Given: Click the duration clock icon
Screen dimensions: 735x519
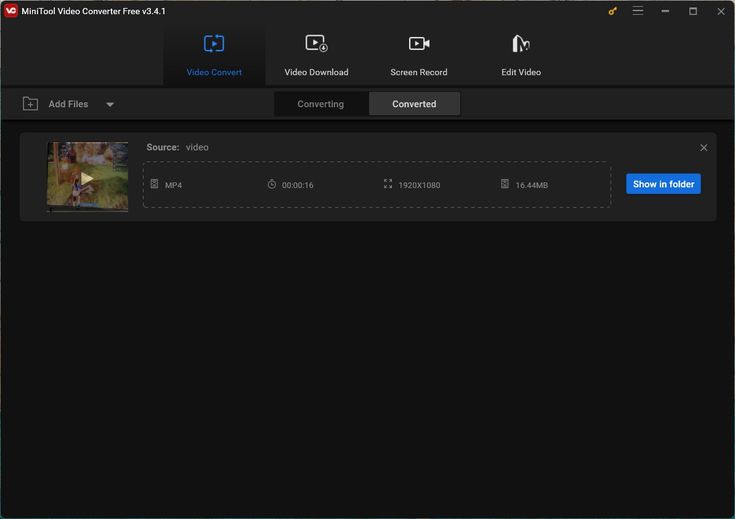Looking at the screenshot, I should 271,184.
